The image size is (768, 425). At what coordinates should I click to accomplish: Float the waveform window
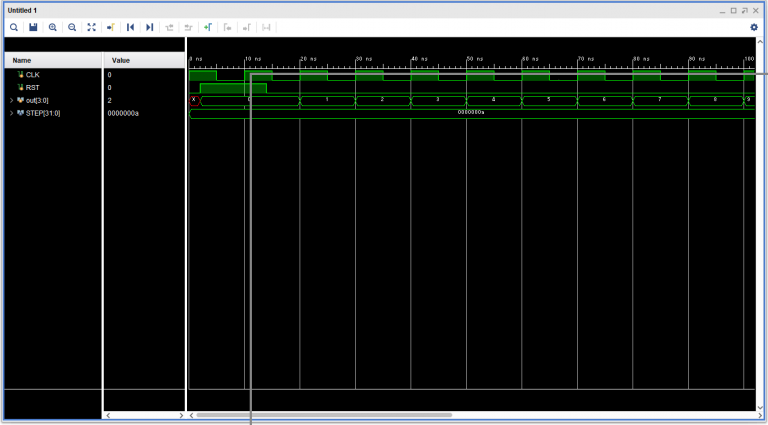[x=744, y=9]
